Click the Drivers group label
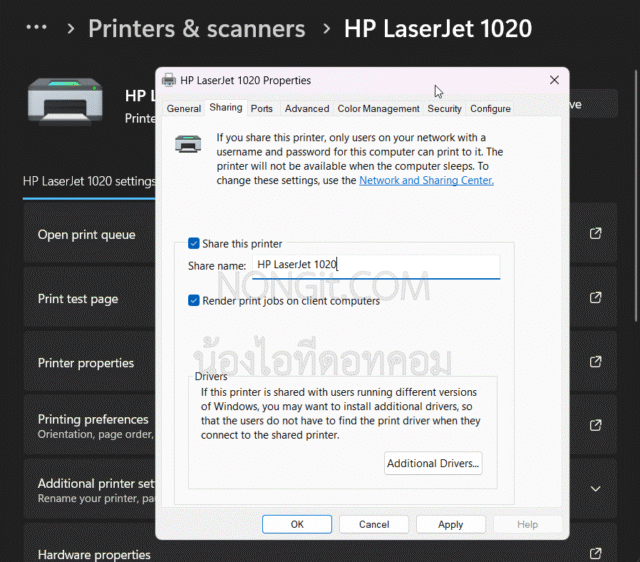640x562 pixels. (211, 376)
